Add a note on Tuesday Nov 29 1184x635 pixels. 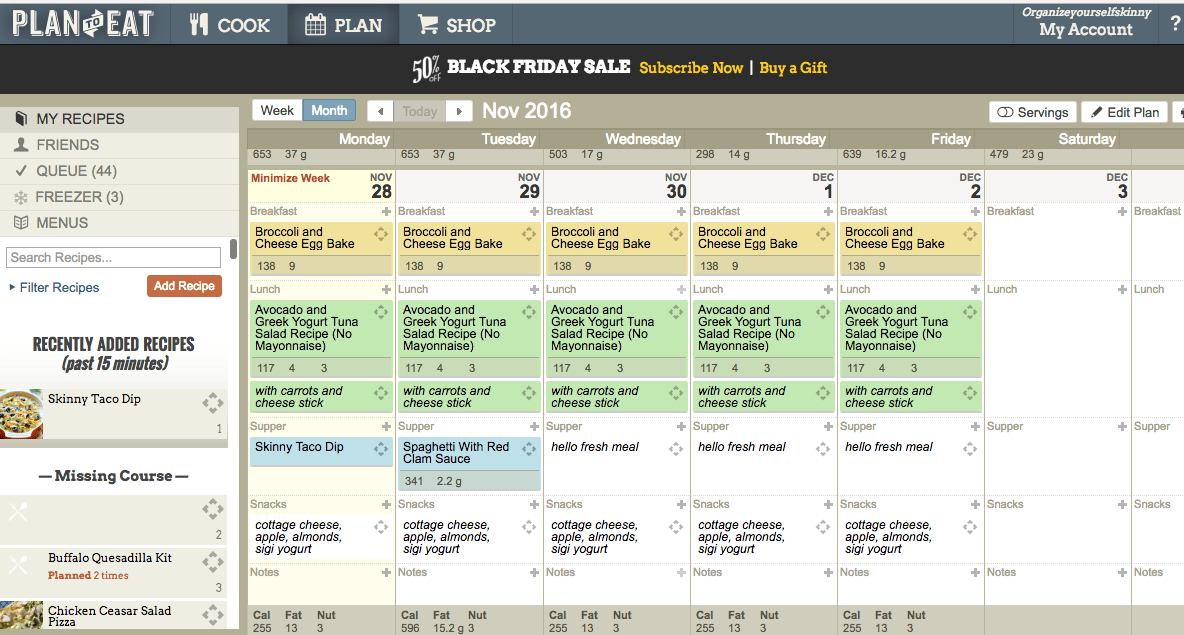[534, 573]
